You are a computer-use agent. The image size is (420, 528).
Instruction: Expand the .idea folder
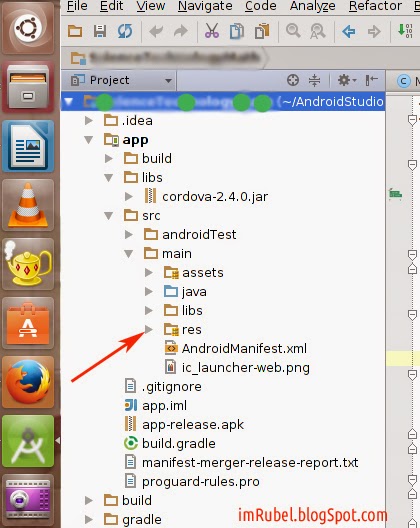pyautogui.click(x=89, y=120)
